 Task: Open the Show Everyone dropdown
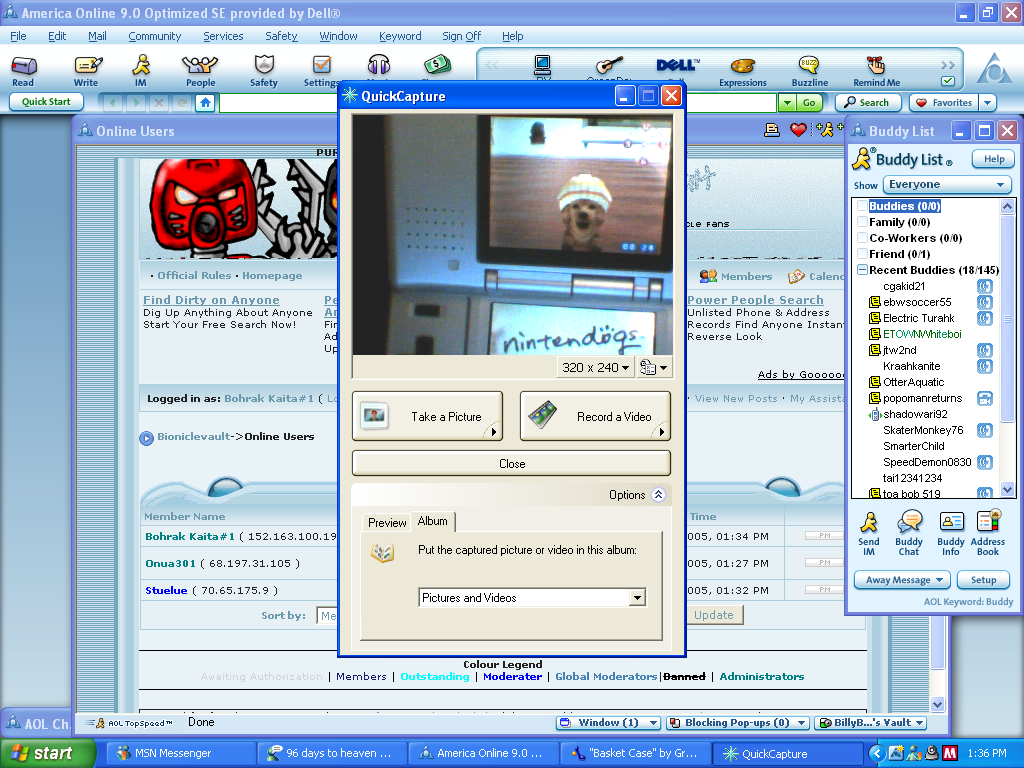(x=945, y=185)
